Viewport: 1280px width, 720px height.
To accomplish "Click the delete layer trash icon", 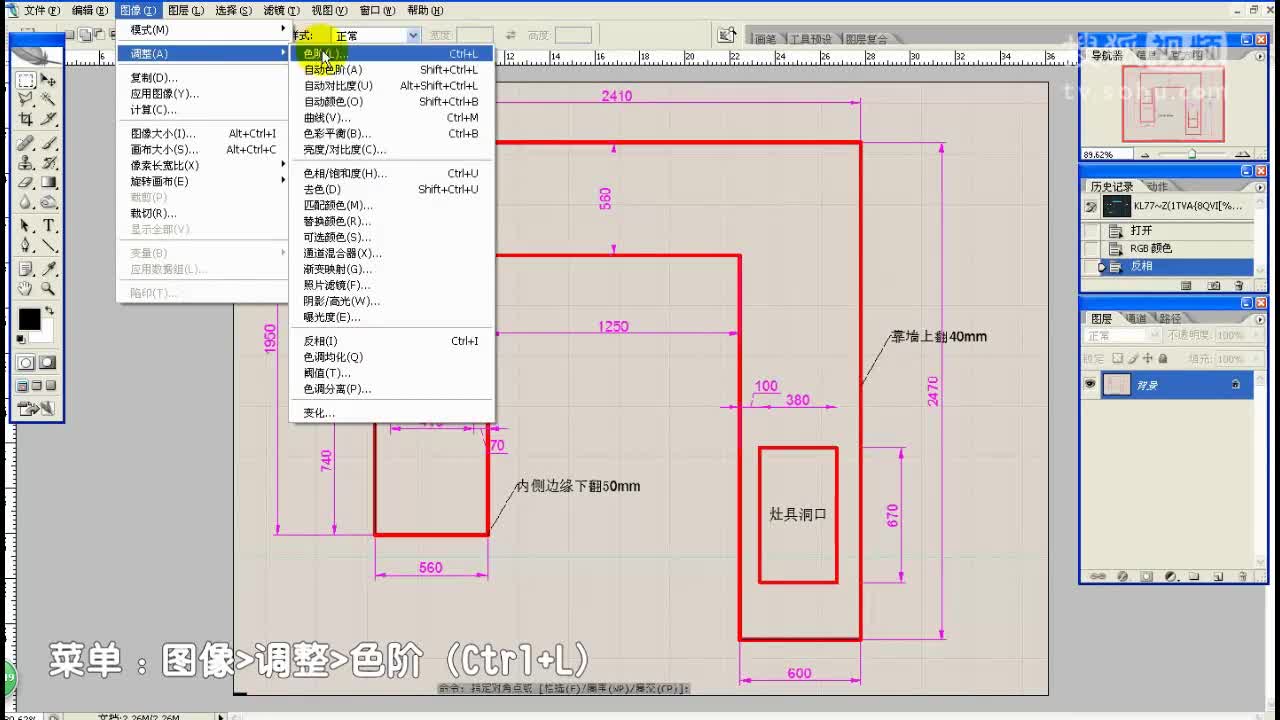I will click(1243, 576).
